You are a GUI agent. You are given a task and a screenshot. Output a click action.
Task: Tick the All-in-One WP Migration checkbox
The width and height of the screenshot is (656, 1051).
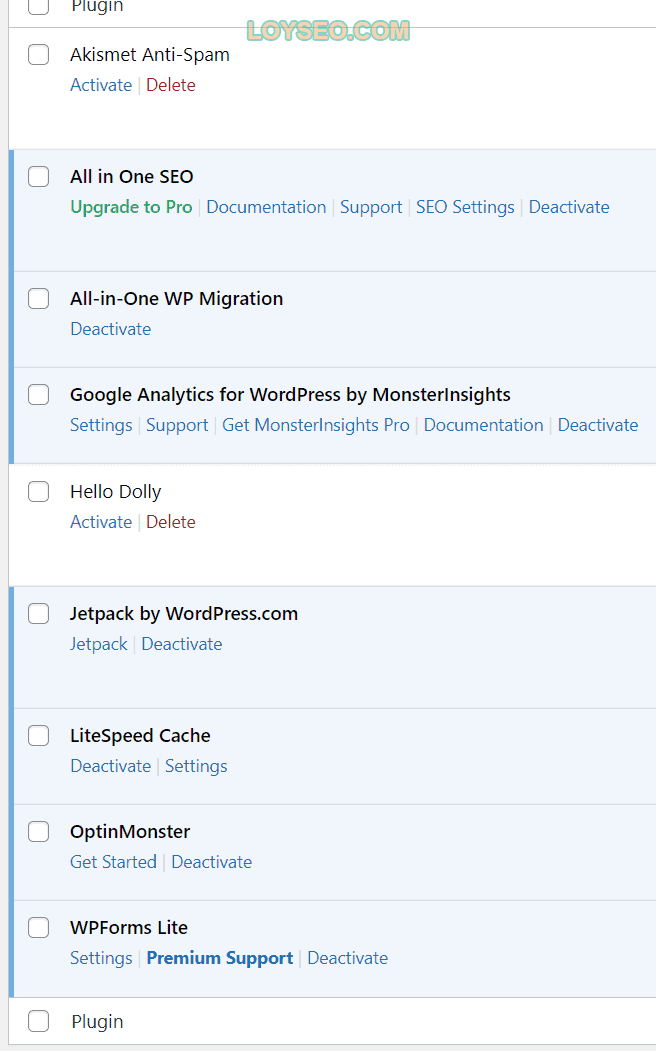click(x=38, y=298)
